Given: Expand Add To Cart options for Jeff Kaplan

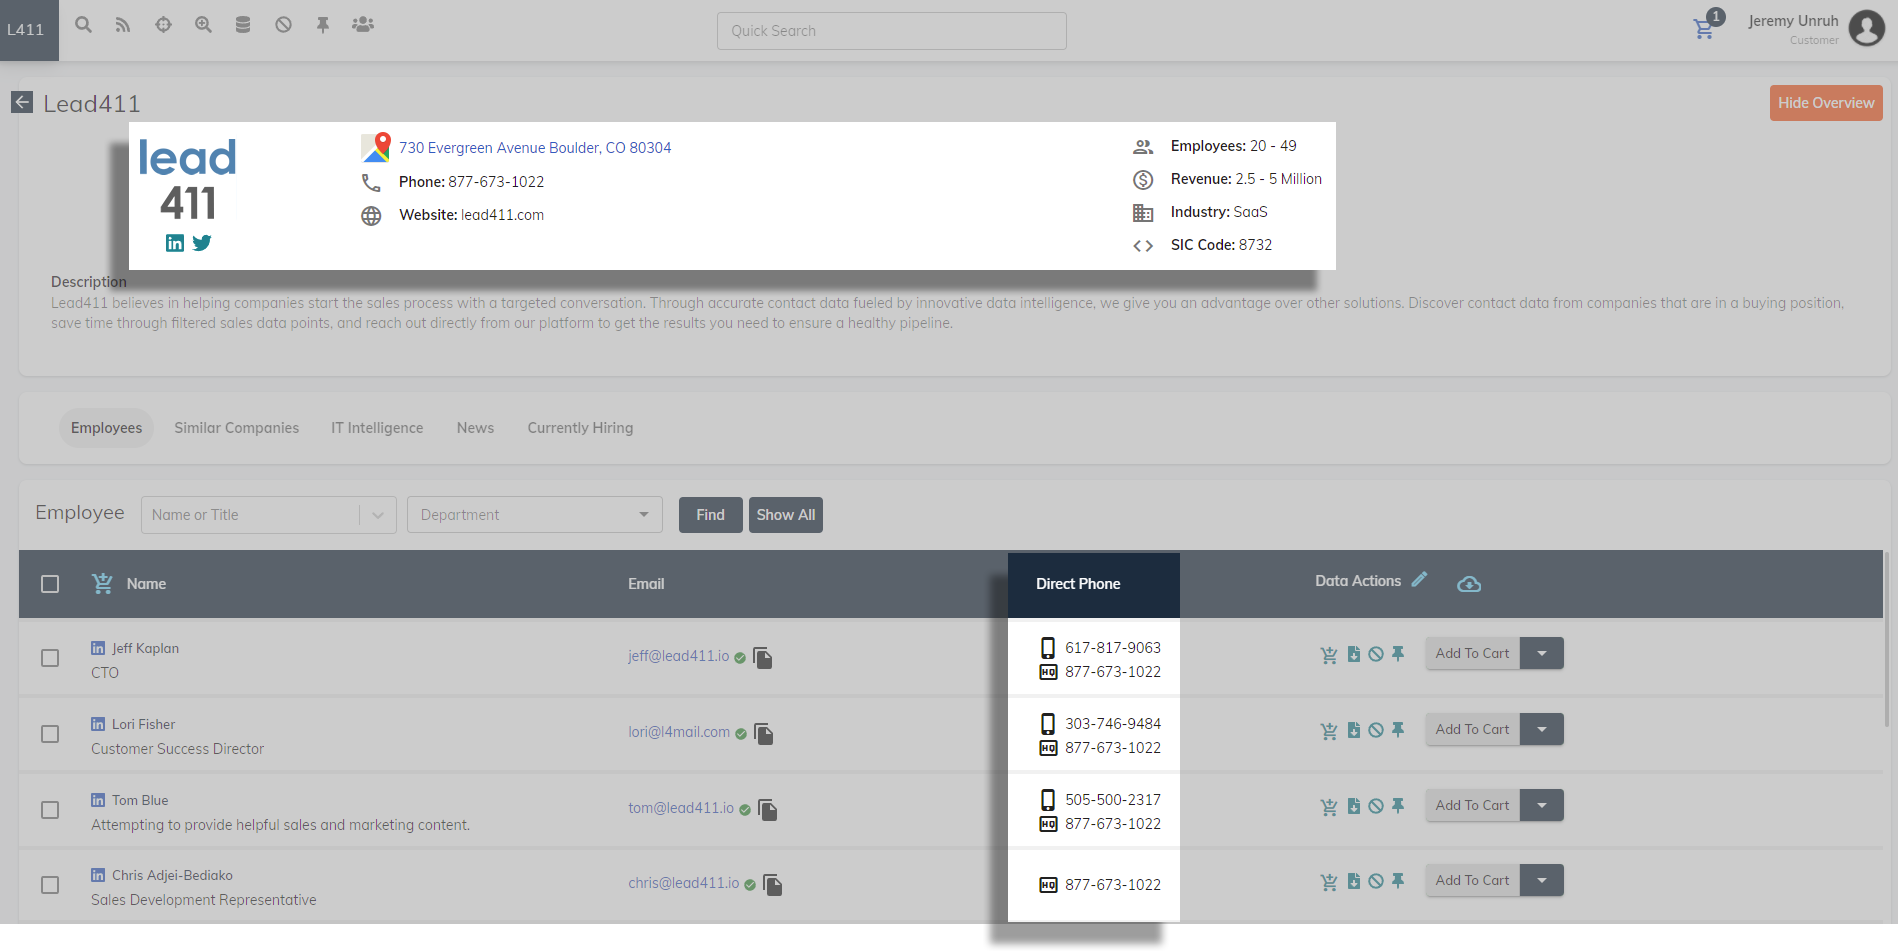Looking at the screenshot, I should point(1542,654).
